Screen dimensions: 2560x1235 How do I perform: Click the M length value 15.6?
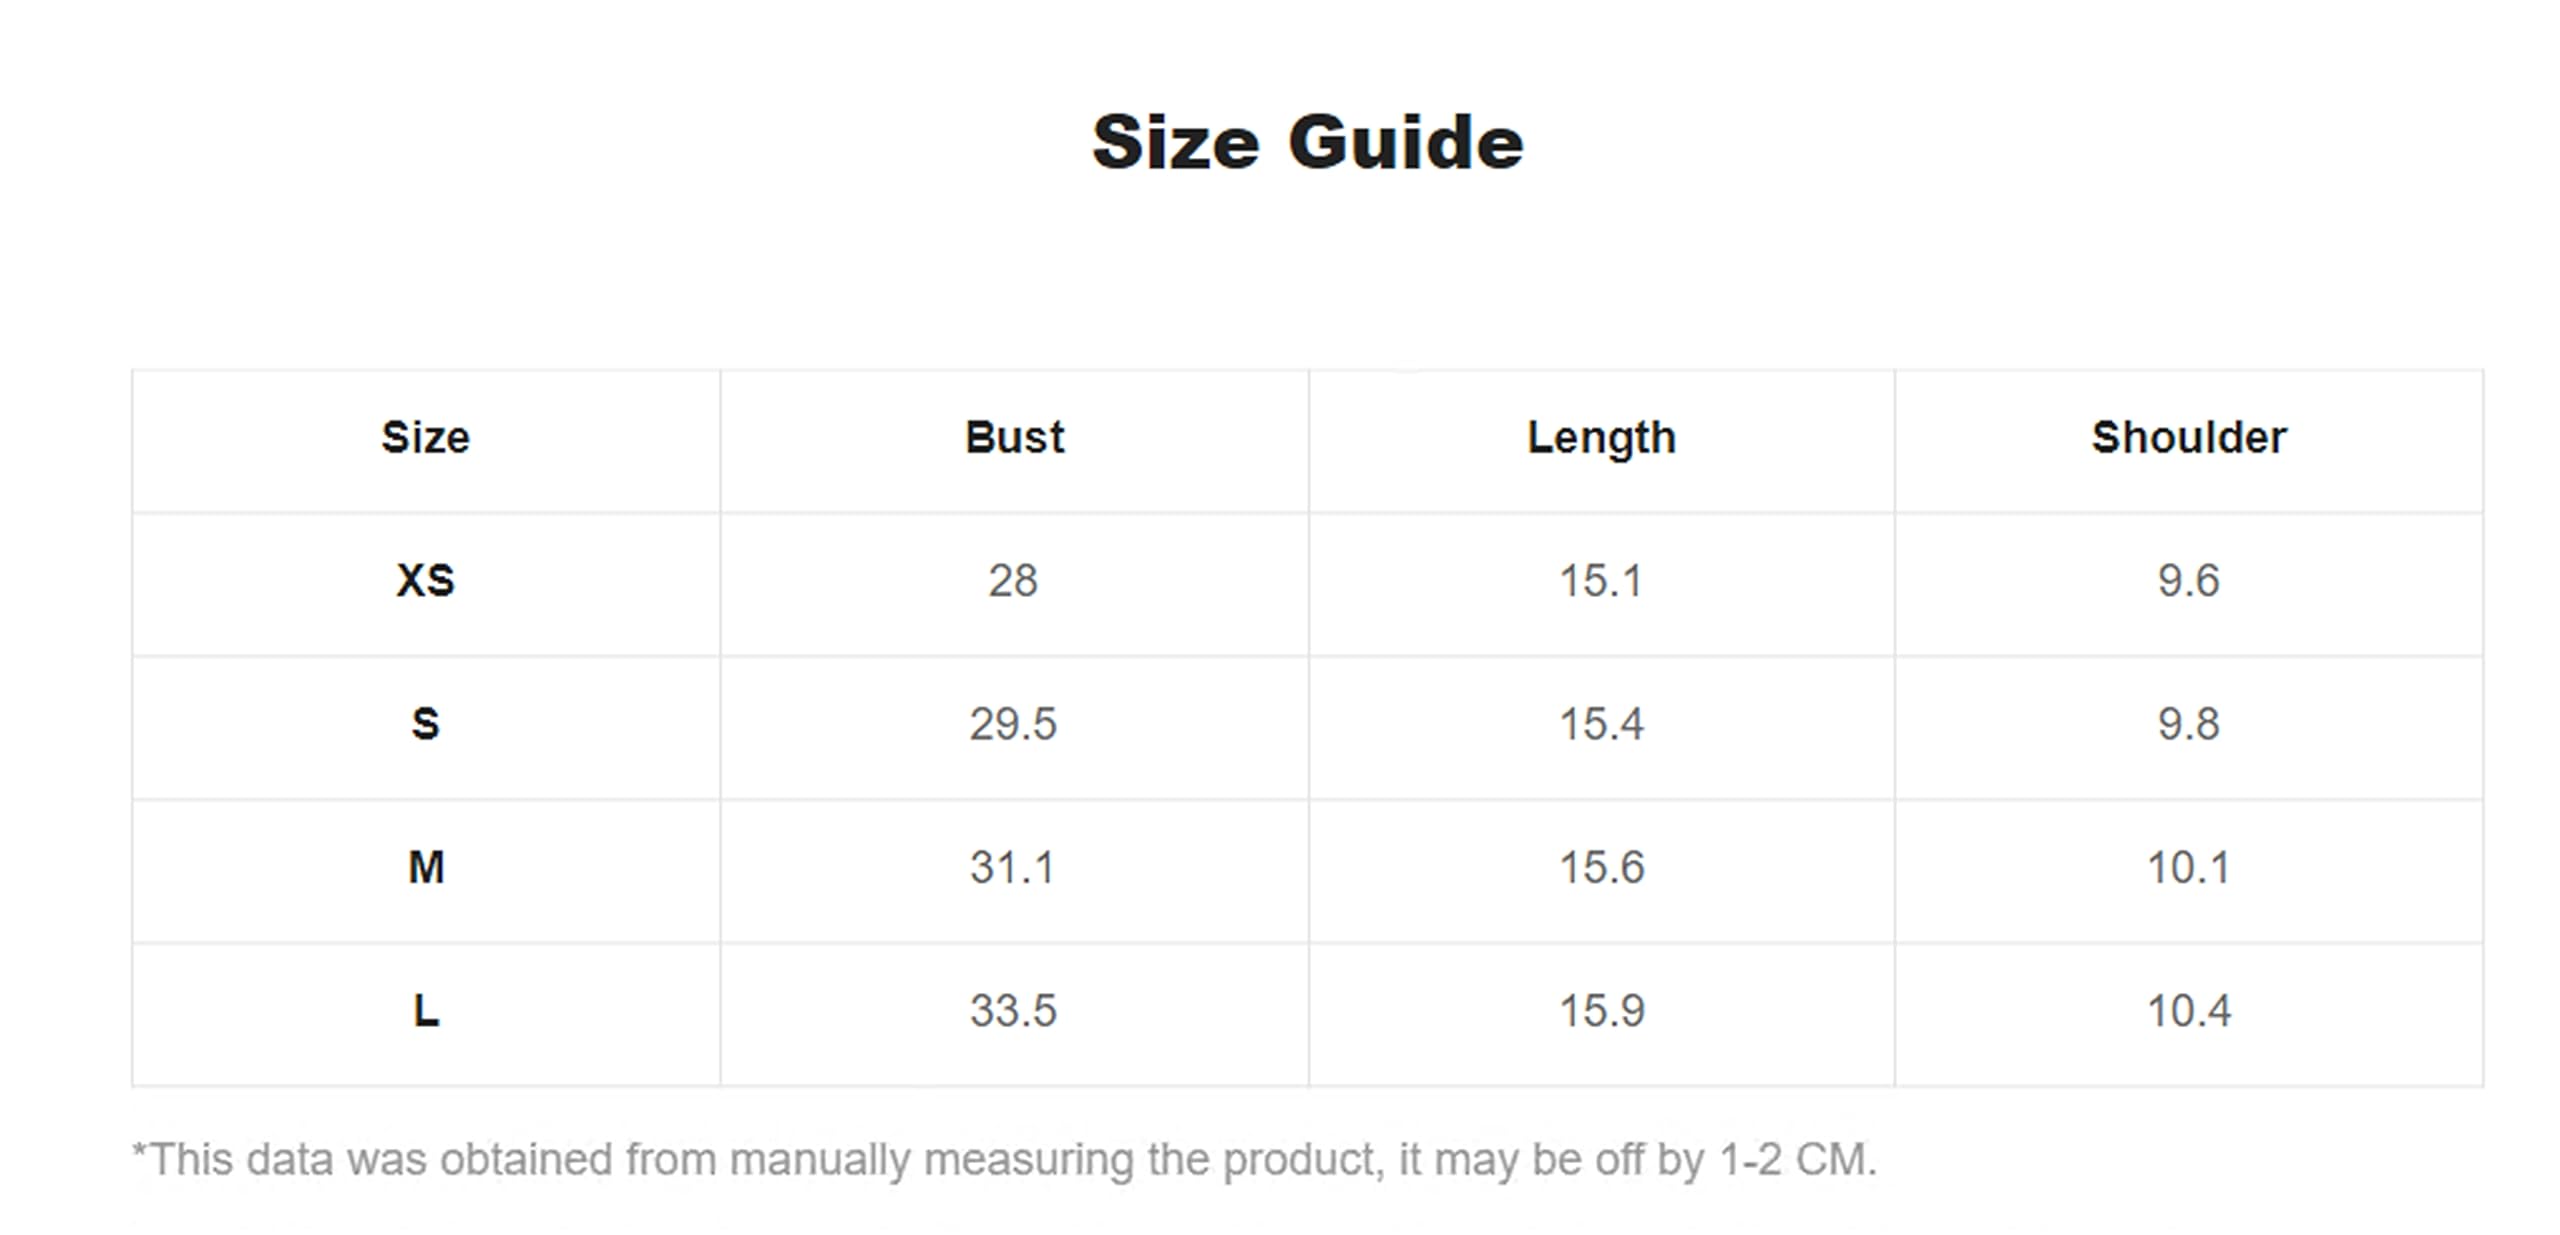[1601, 867]
